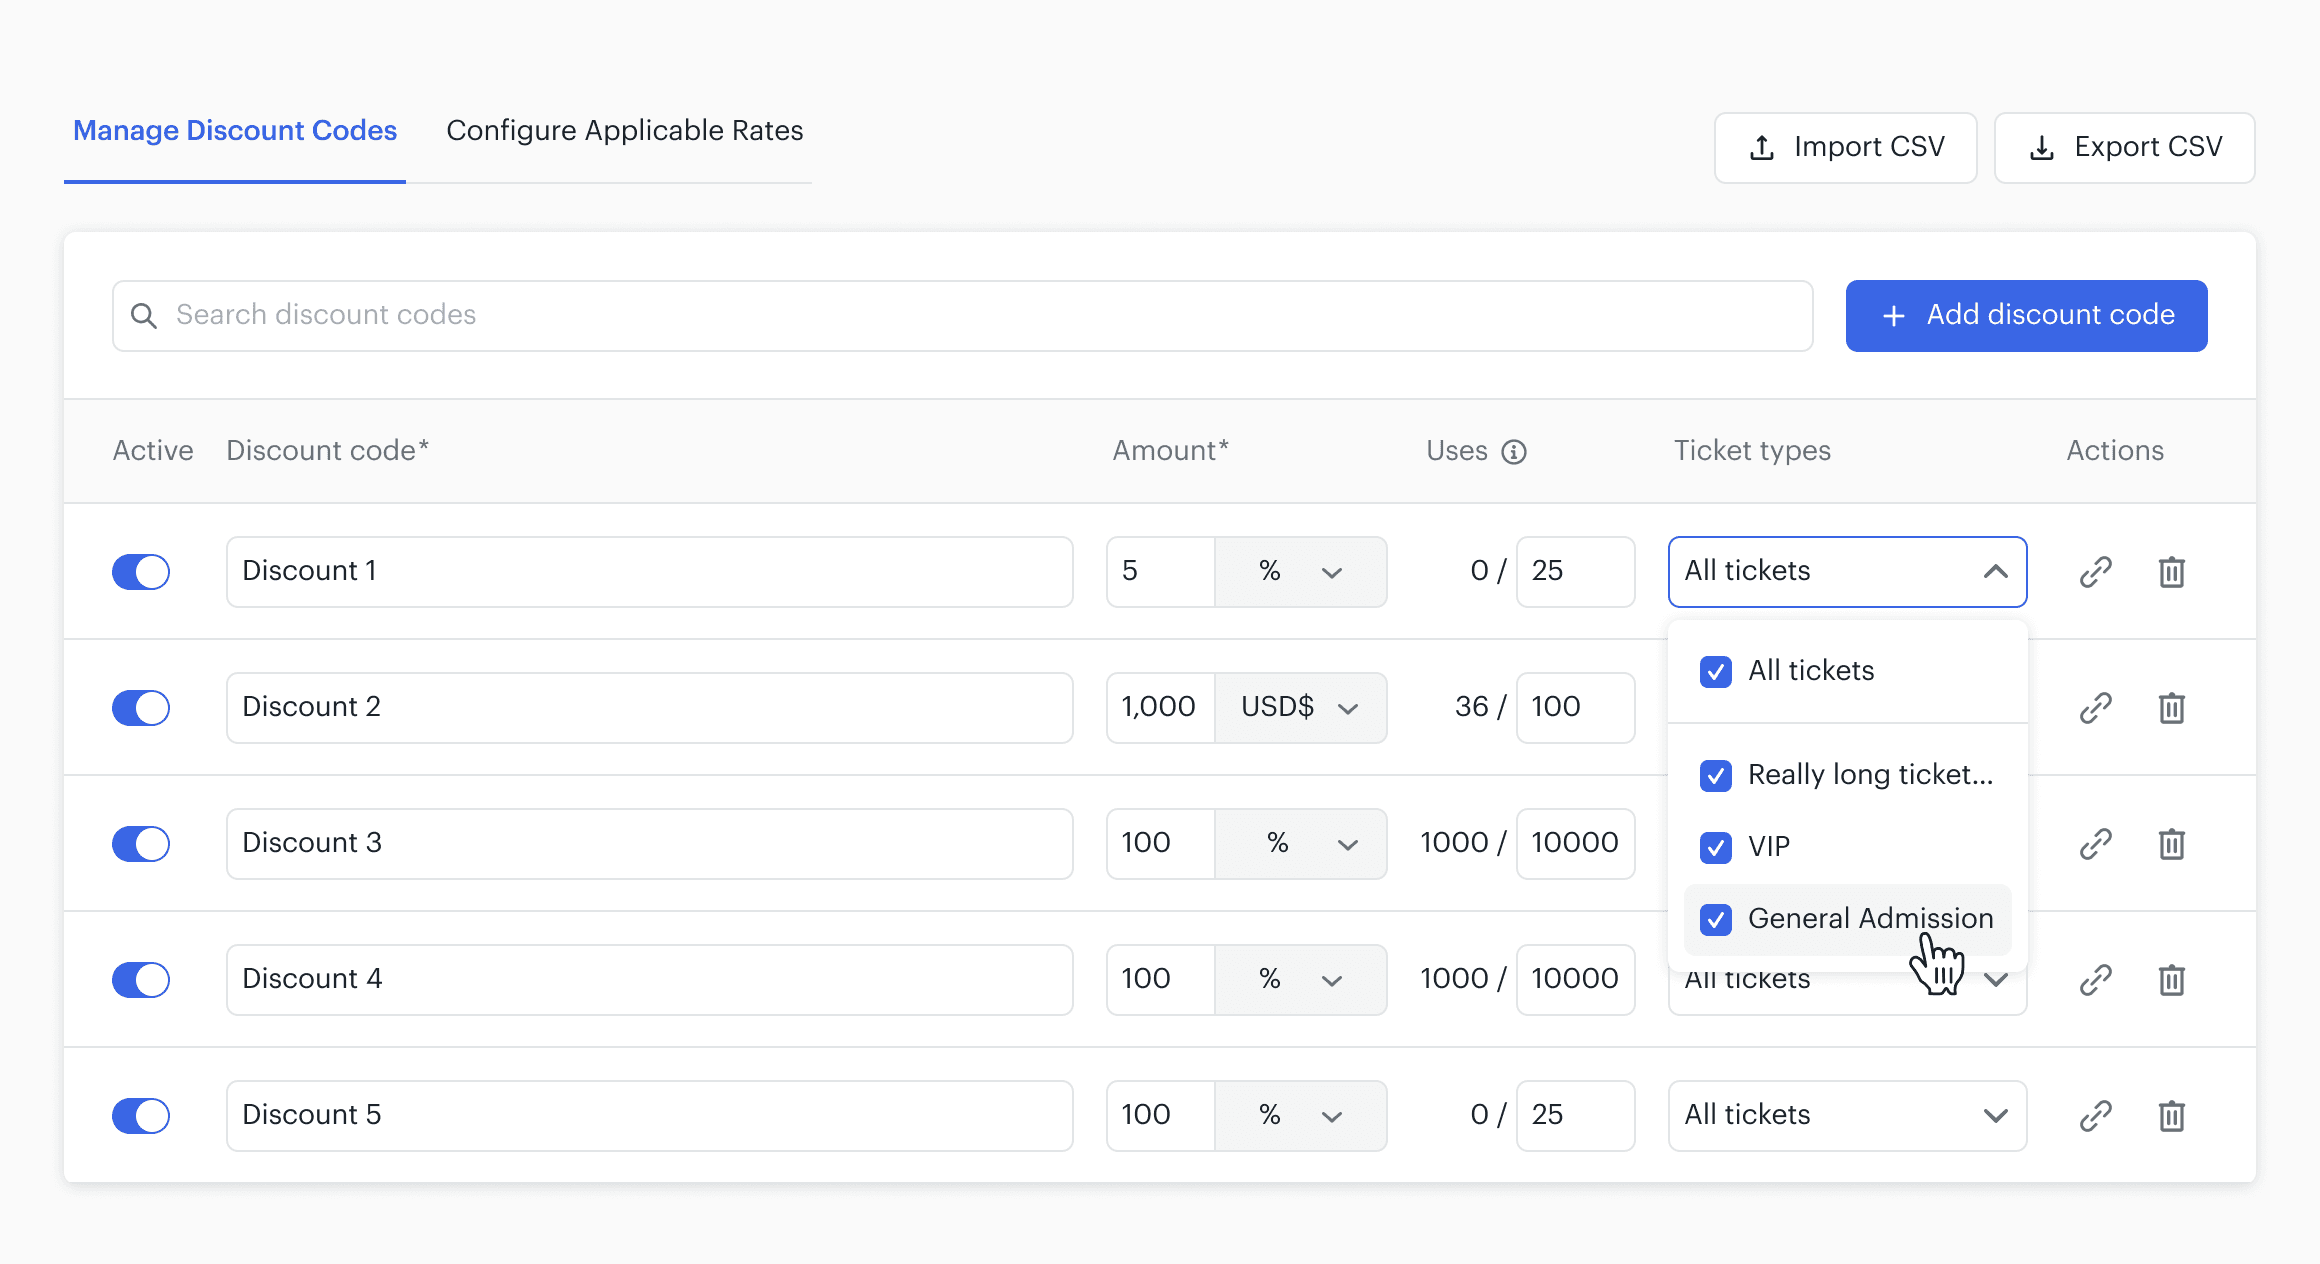Toggle the All tickets checkbox

click(x=1716, y=671)
